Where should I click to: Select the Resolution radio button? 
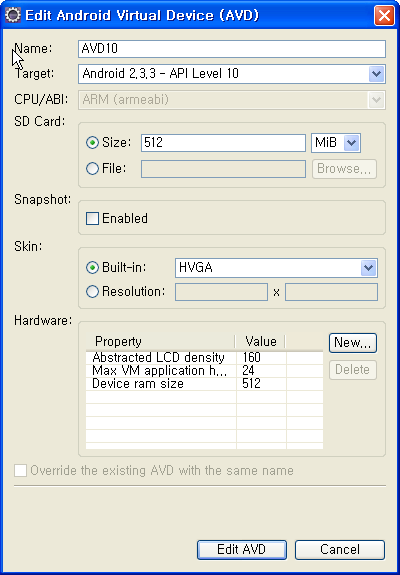[92, 292]
